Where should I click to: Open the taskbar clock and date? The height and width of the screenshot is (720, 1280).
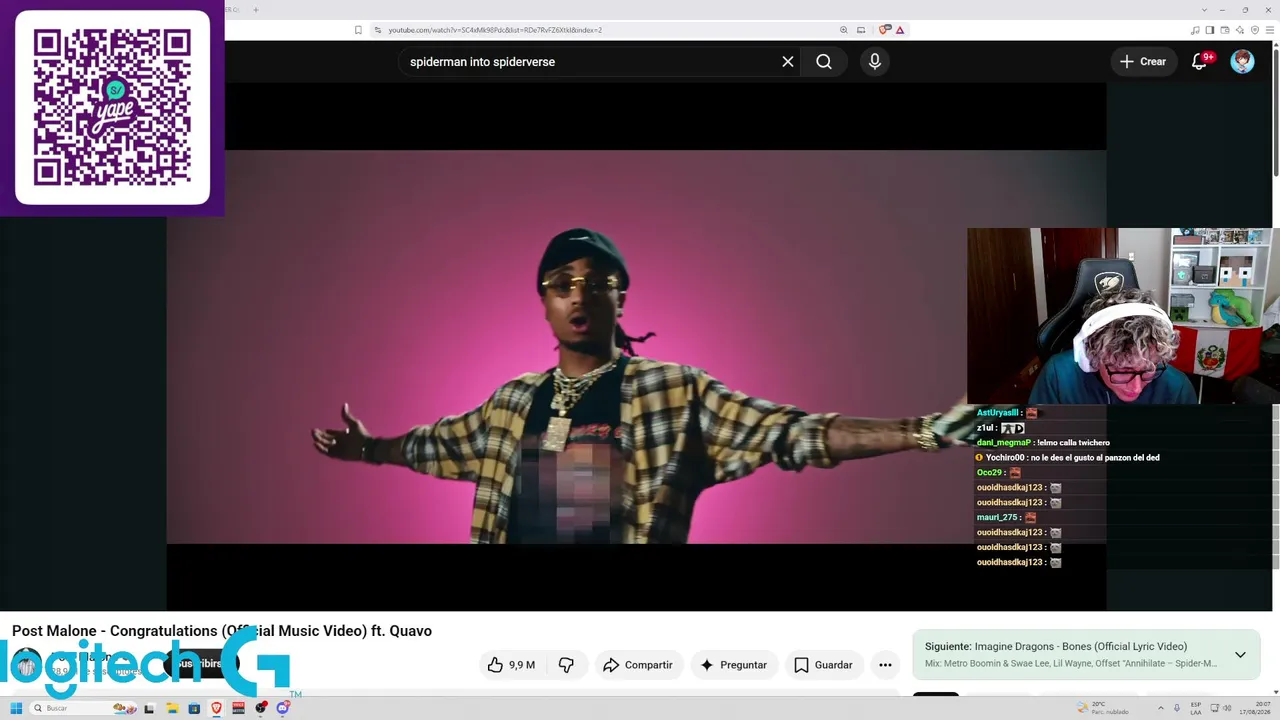(1253, 708)
